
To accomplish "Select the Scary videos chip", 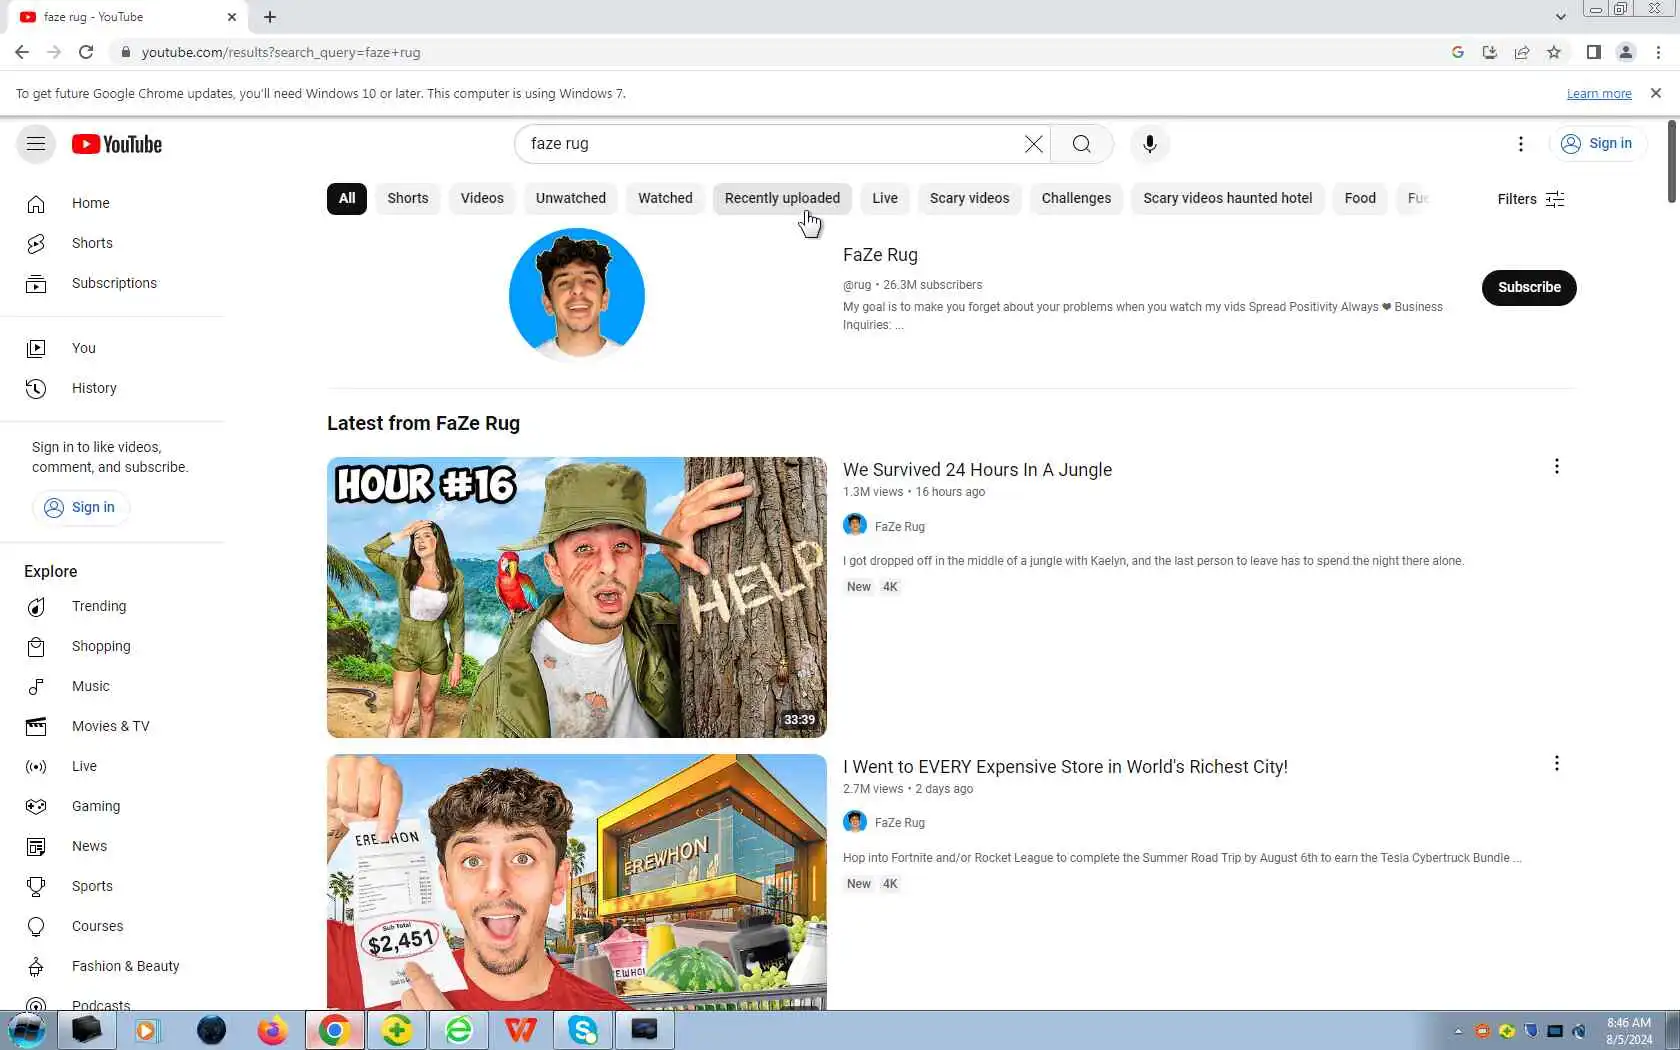I will click(x=970, y=198).
